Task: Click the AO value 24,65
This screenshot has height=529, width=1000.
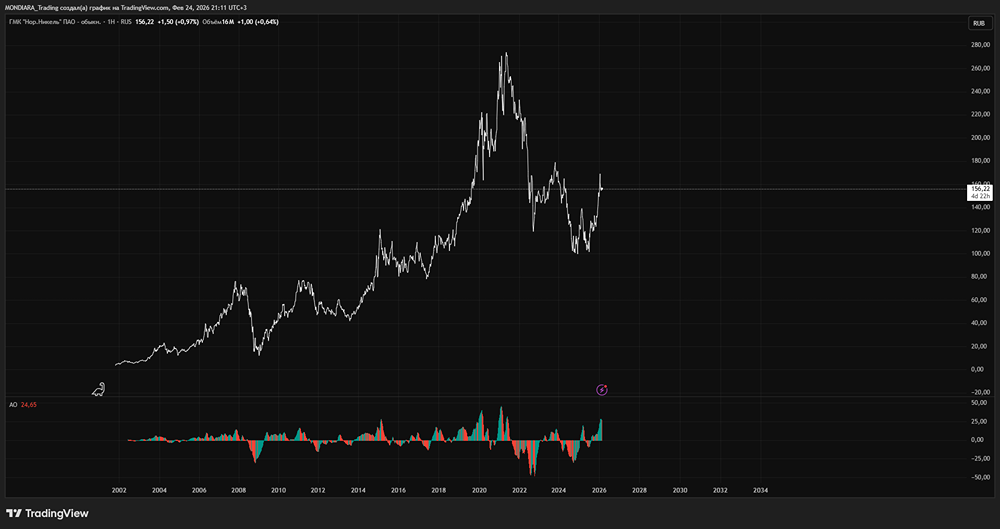Action: pyautogui.click(x=29, y=405)
